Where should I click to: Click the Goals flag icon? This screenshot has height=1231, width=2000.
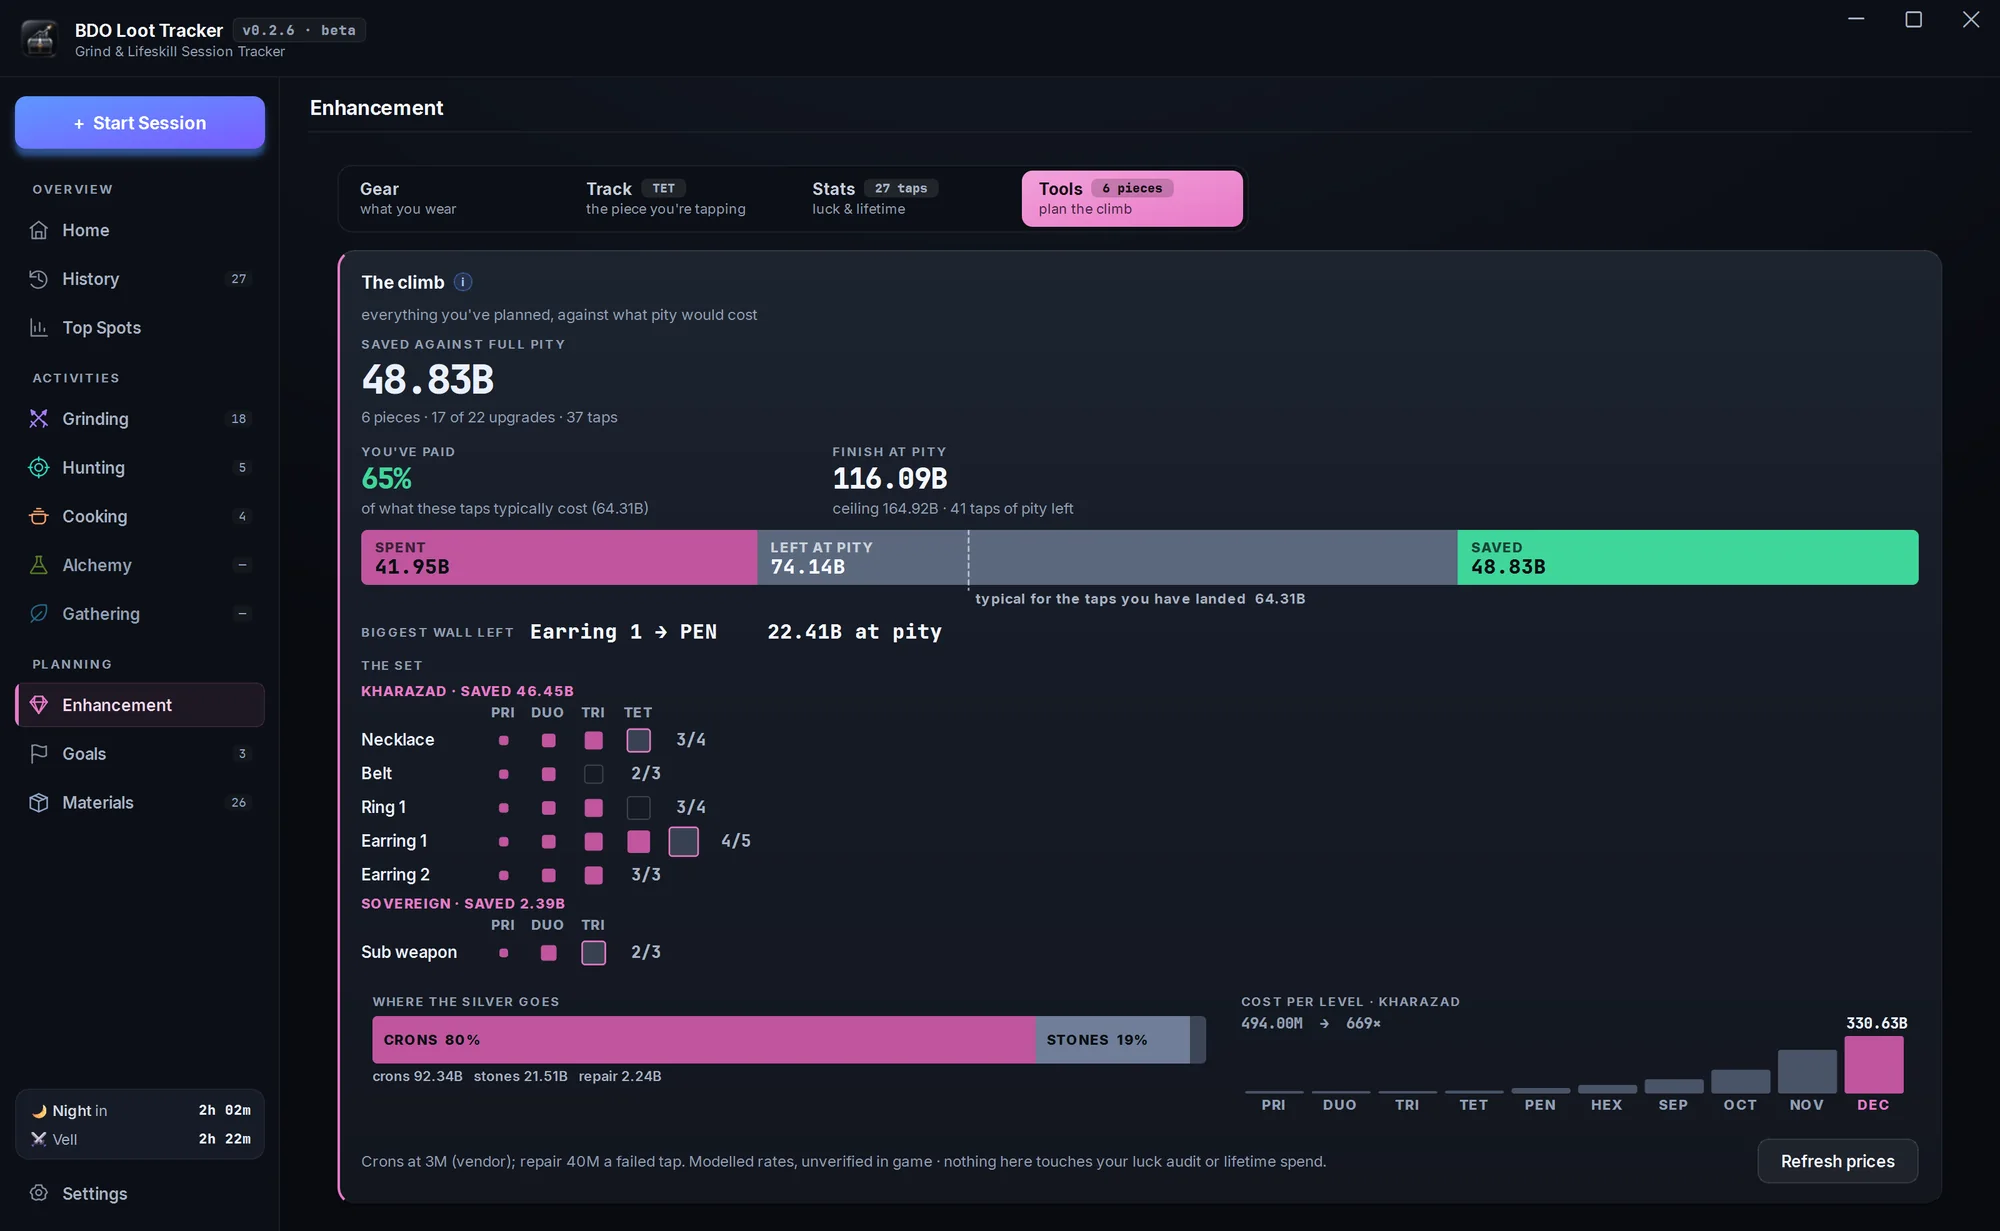[x=39, y=754]
